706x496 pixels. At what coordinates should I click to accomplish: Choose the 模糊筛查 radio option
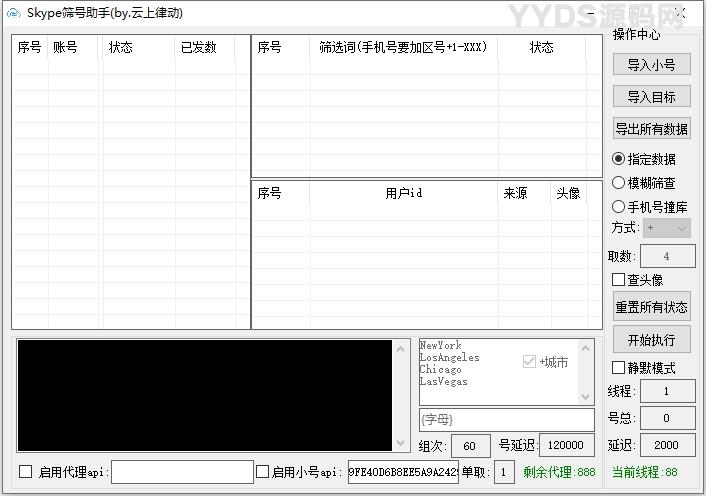tap(619, 183)
